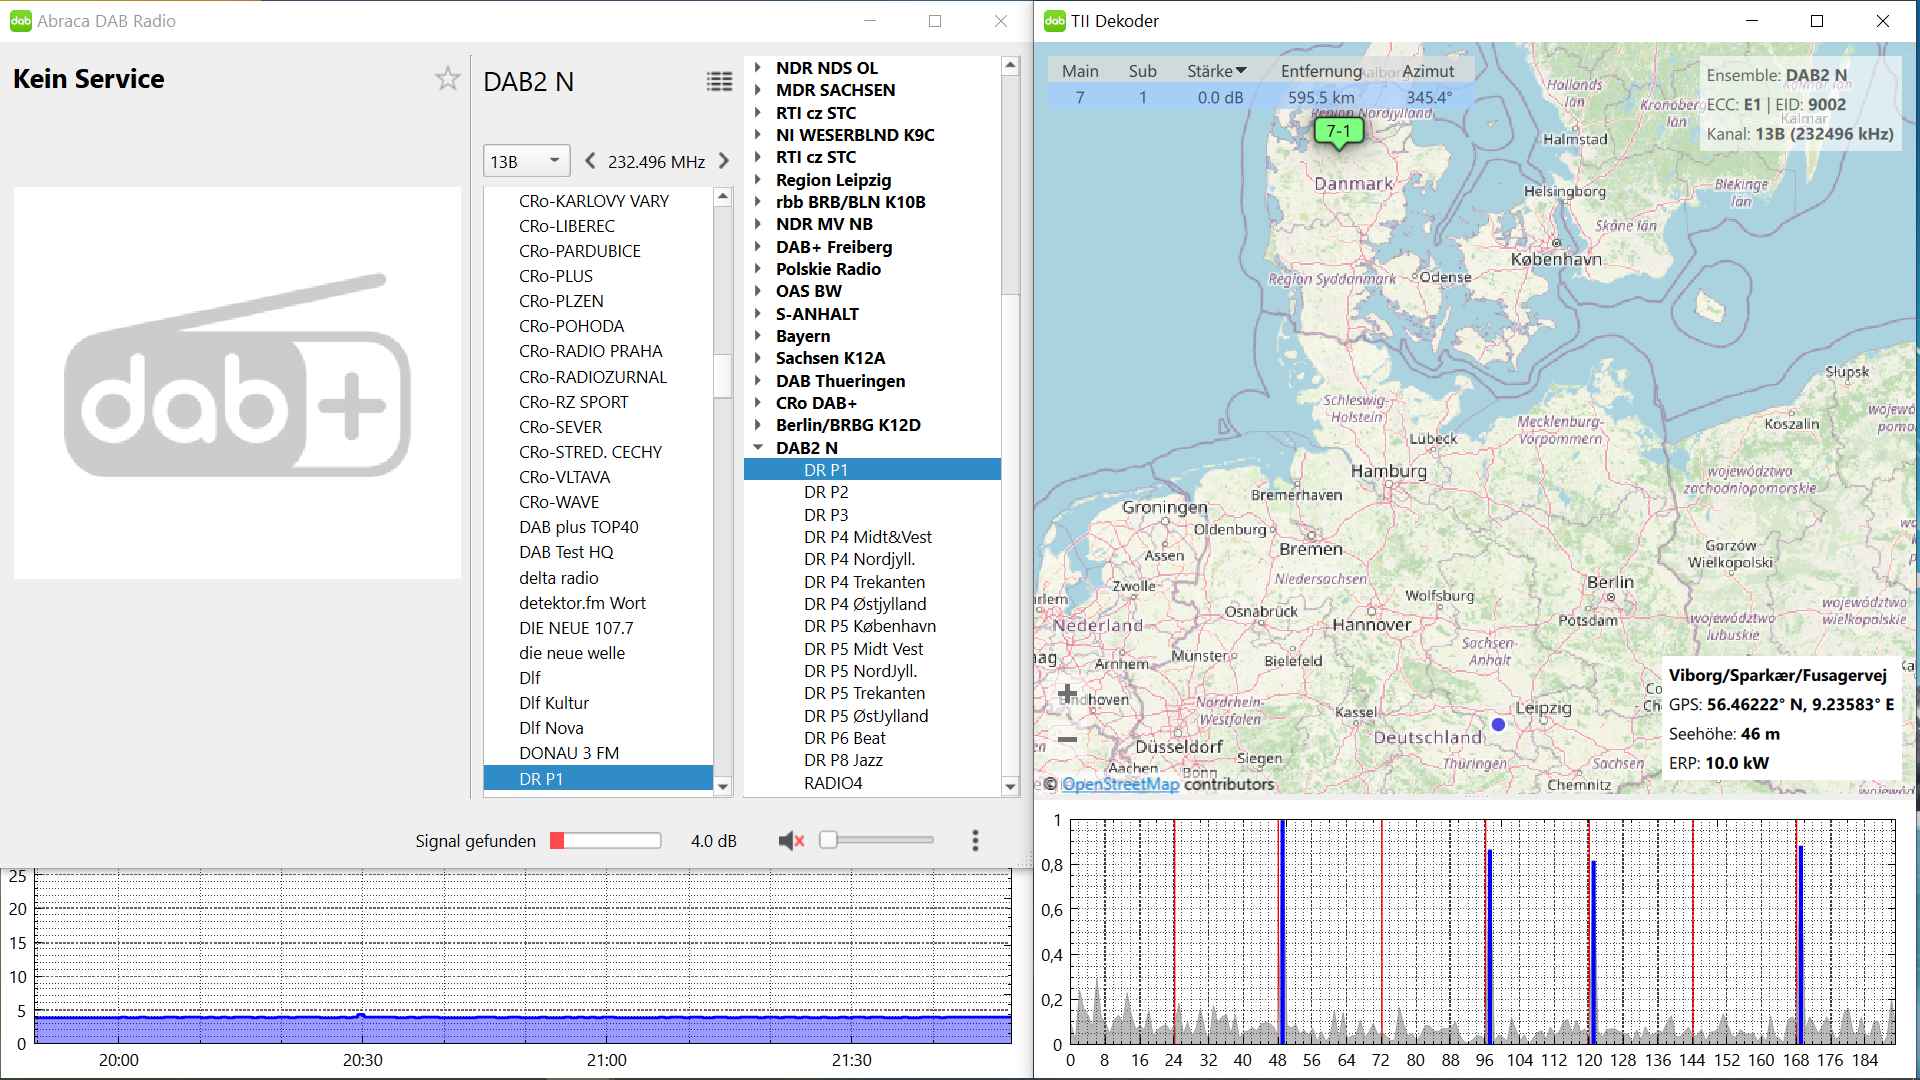This screenshot has height=1080, width=1920.
Task: Toggle the ensemble list view icon
Action: 719,82
